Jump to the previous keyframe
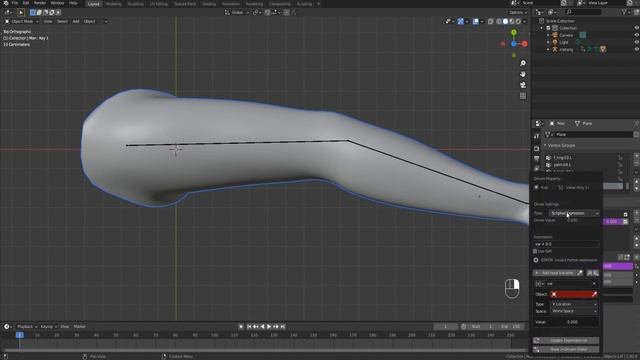640x360 pixels. (x=256, y=327)
